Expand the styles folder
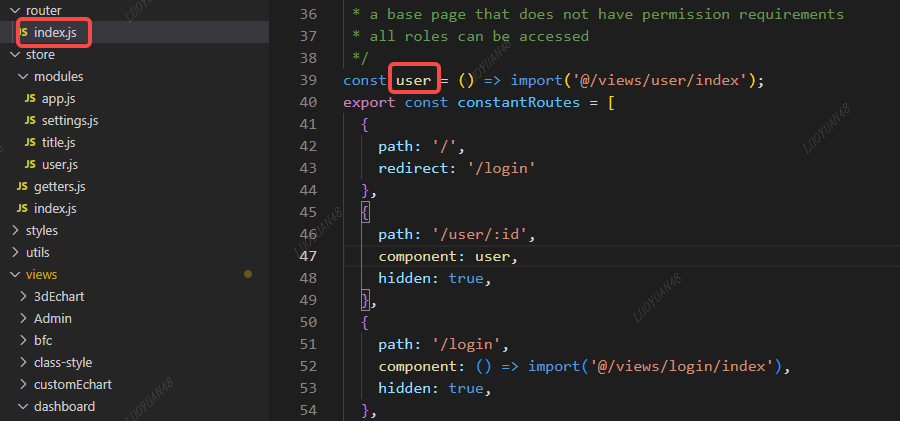The width and height of the screenshot is (900, 421). (x=14, y=231)
